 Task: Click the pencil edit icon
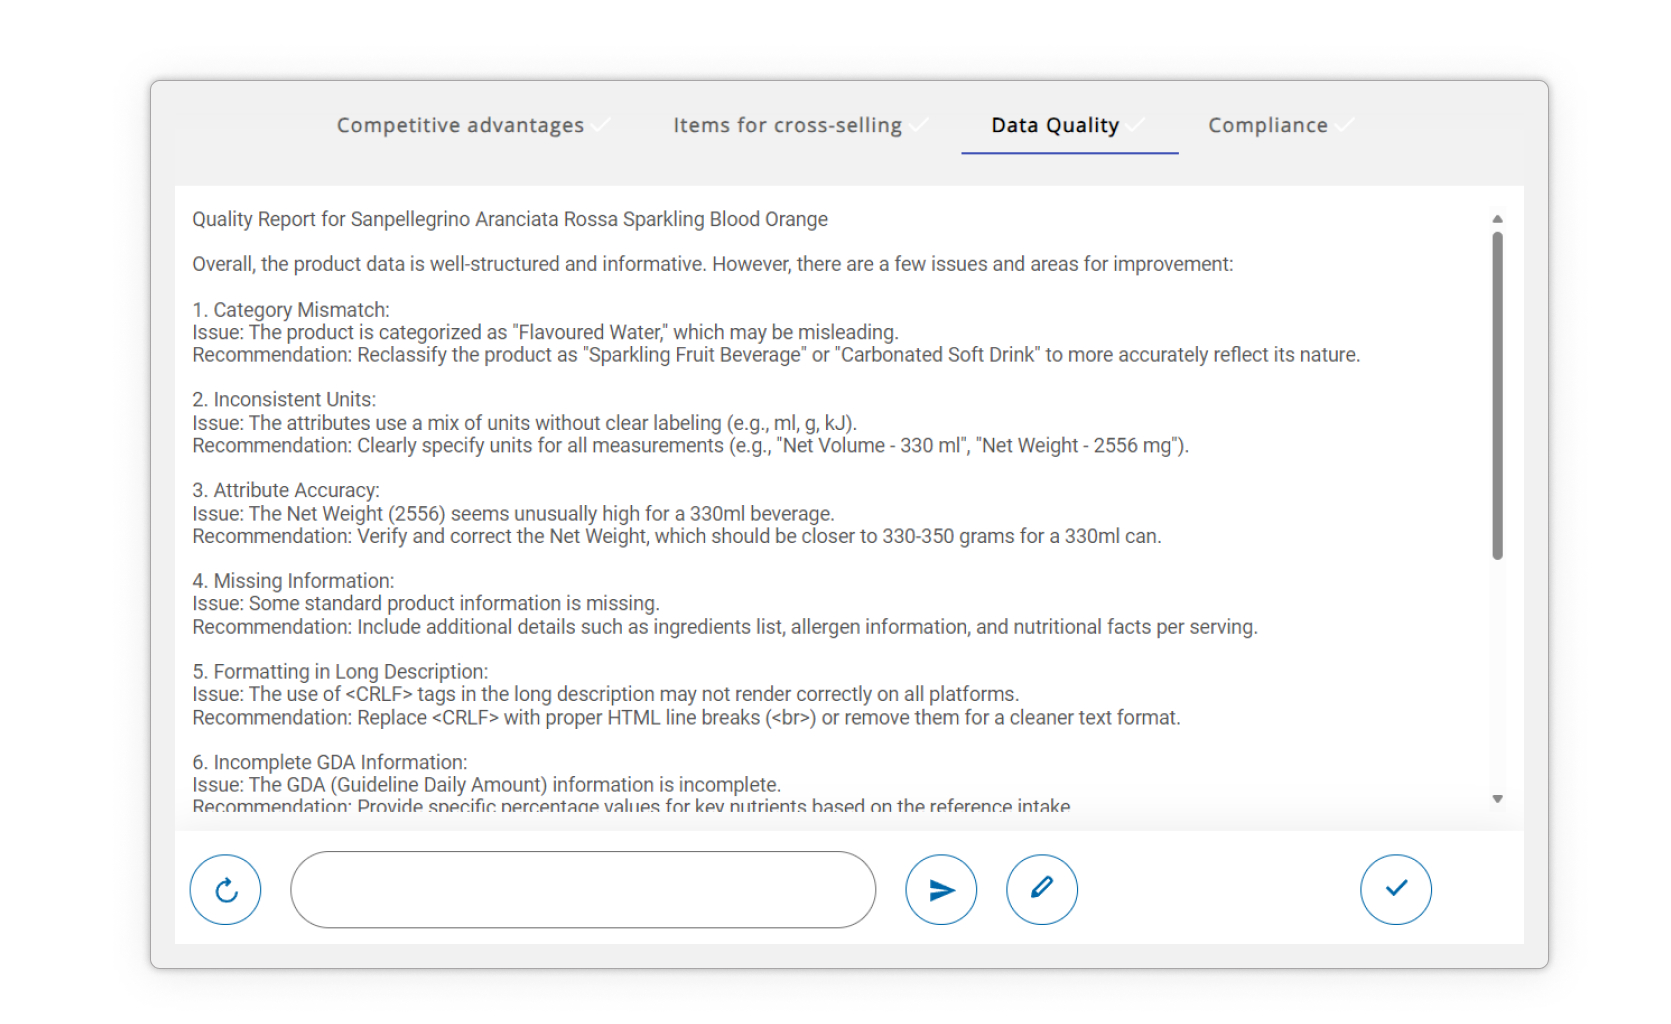pyautogui.click(x=1041, y=889)
